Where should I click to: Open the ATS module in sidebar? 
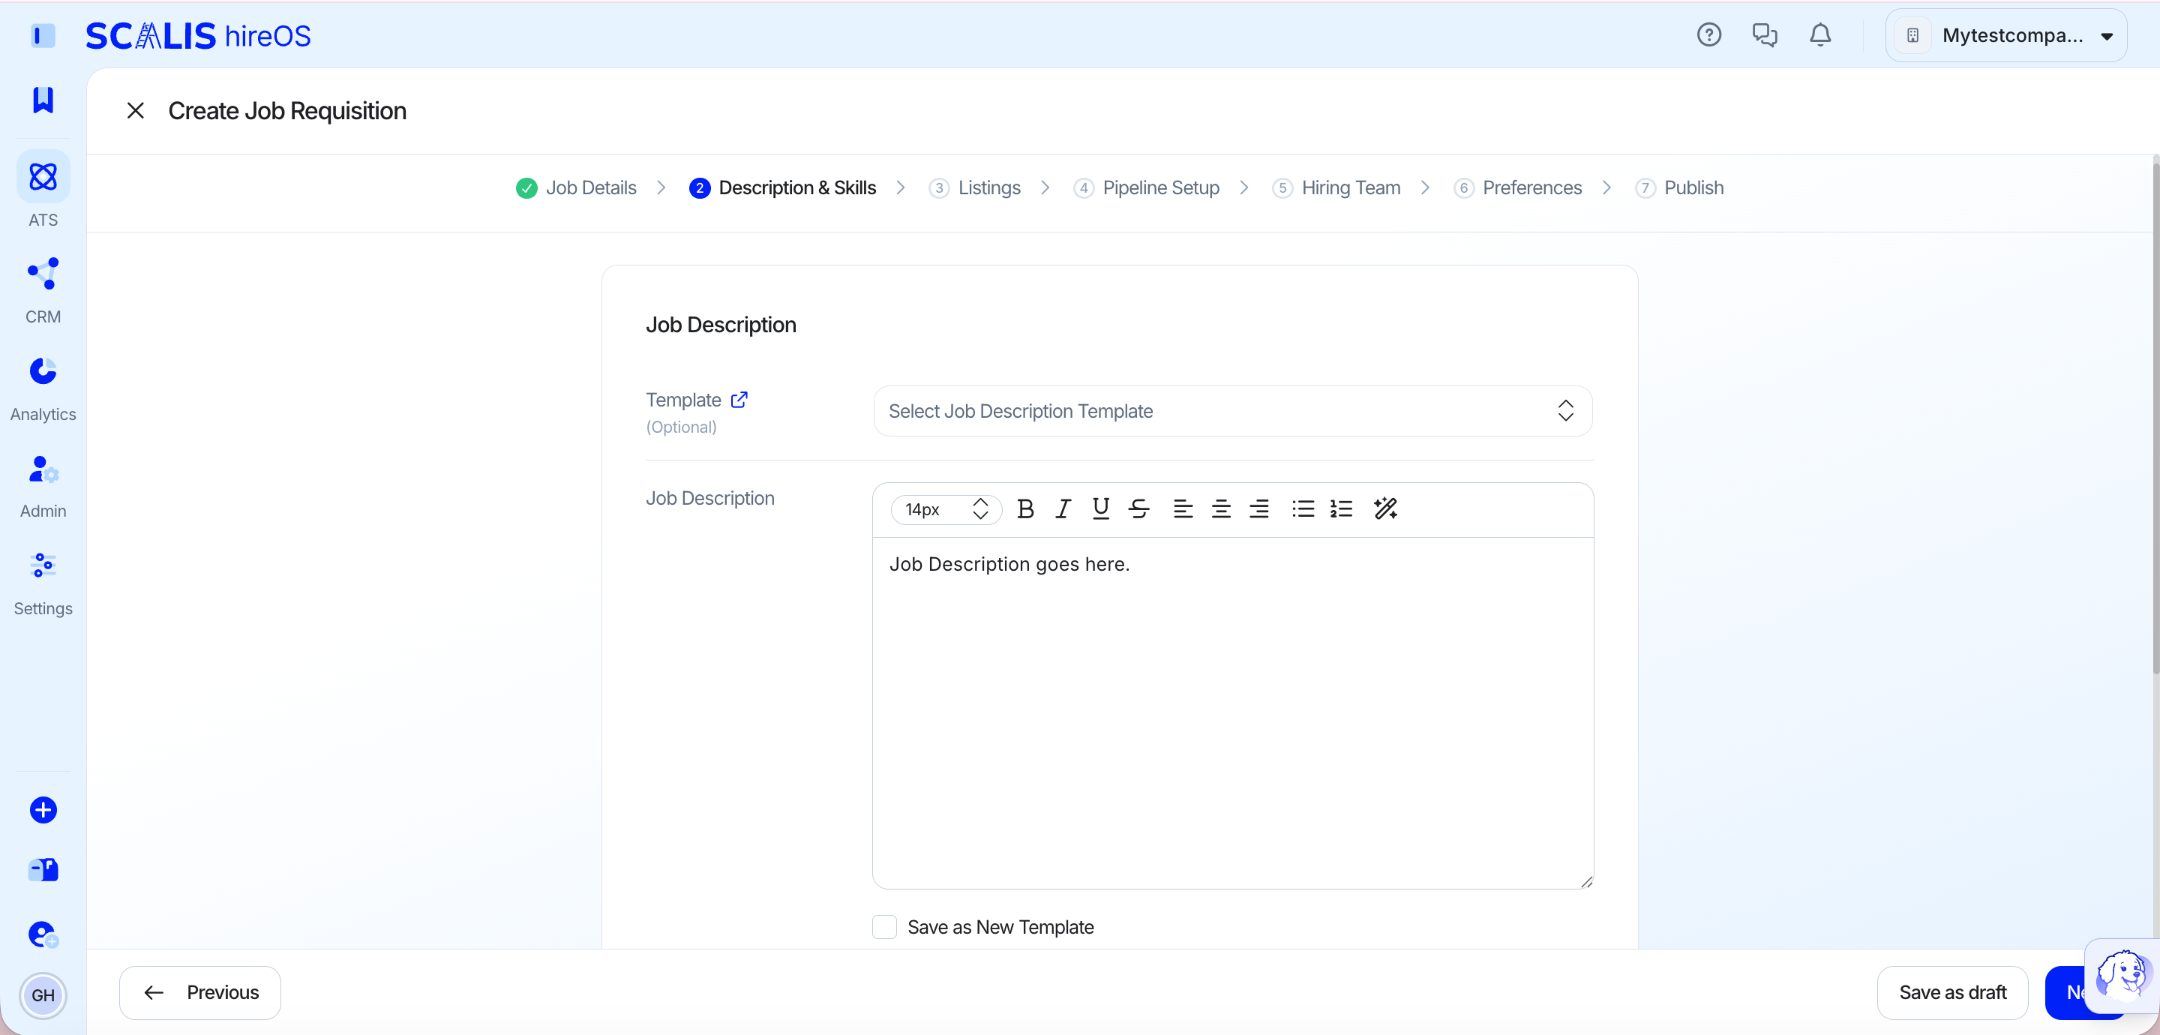pos(43,190)
